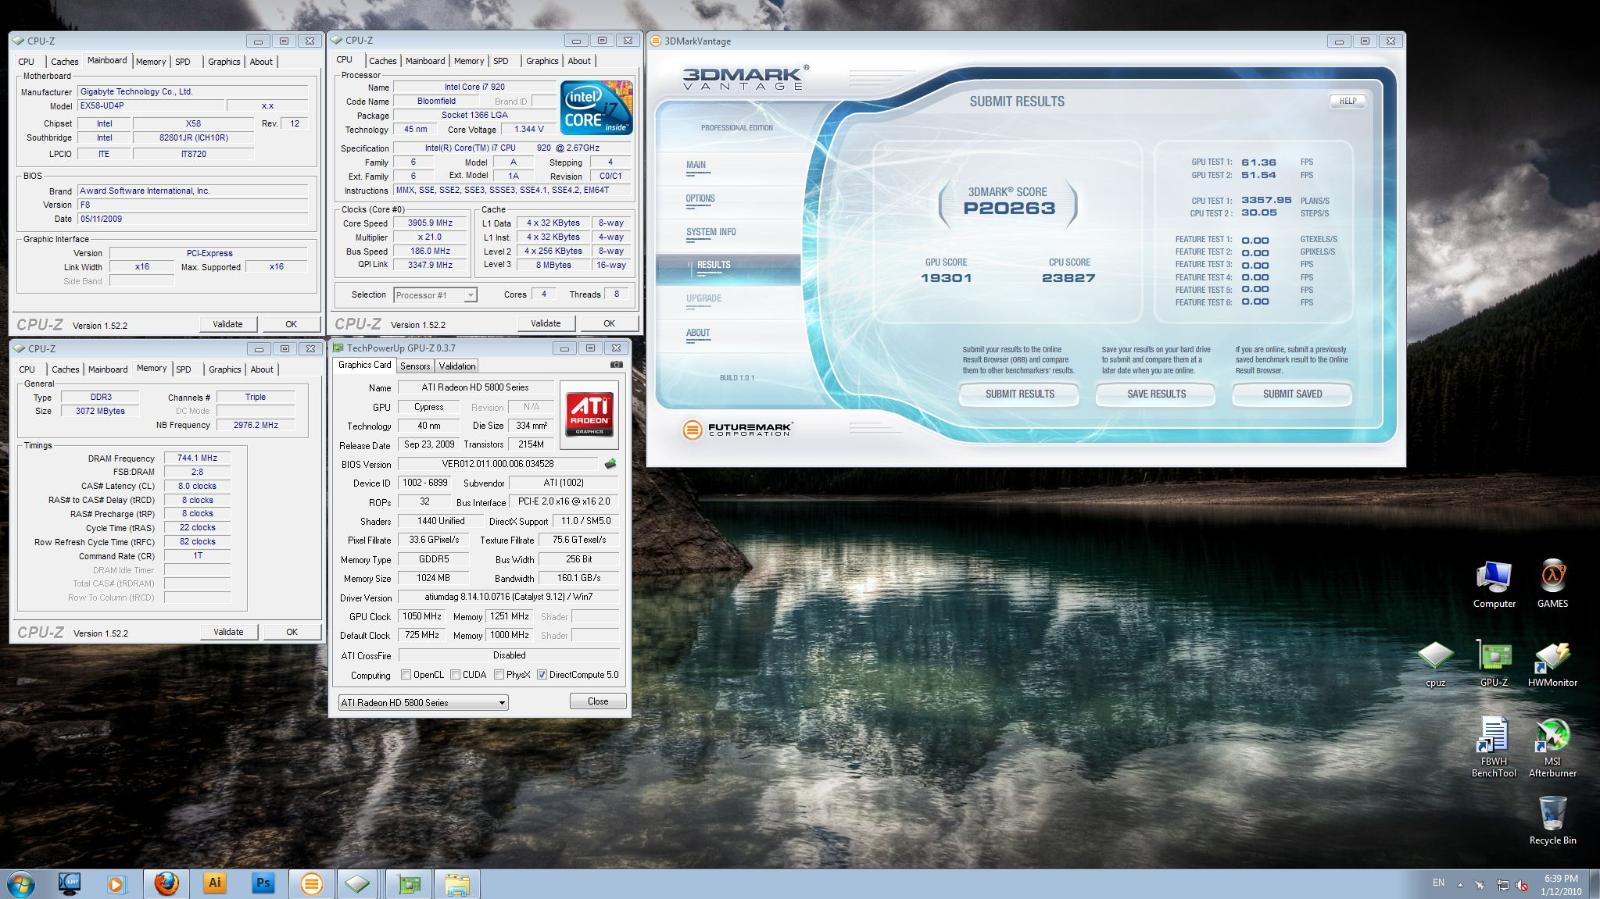Screen dimensions: 1600x899
Task: Toggle the OpenCL checkbox in GPU-Z
Action: (x=406, y=675)
